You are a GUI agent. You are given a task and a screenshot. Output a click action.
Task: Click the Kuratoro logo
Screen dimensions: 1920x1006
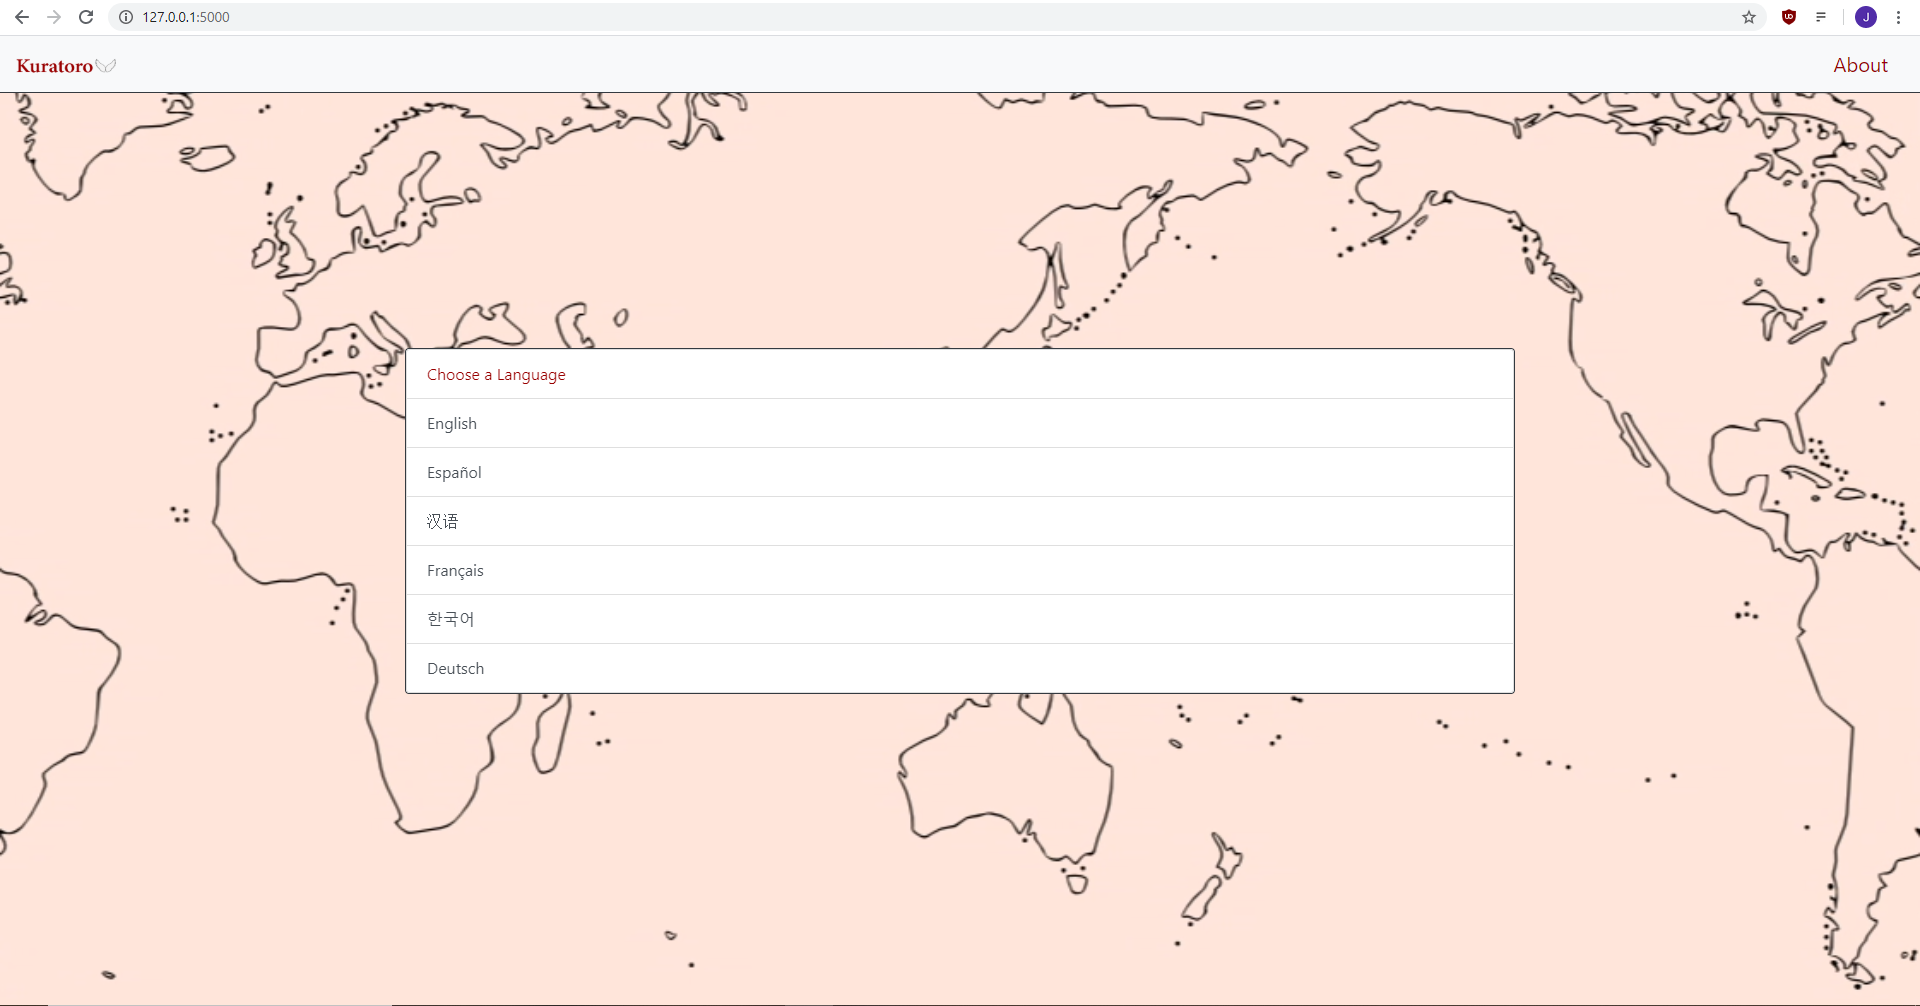tap(66, 66)
